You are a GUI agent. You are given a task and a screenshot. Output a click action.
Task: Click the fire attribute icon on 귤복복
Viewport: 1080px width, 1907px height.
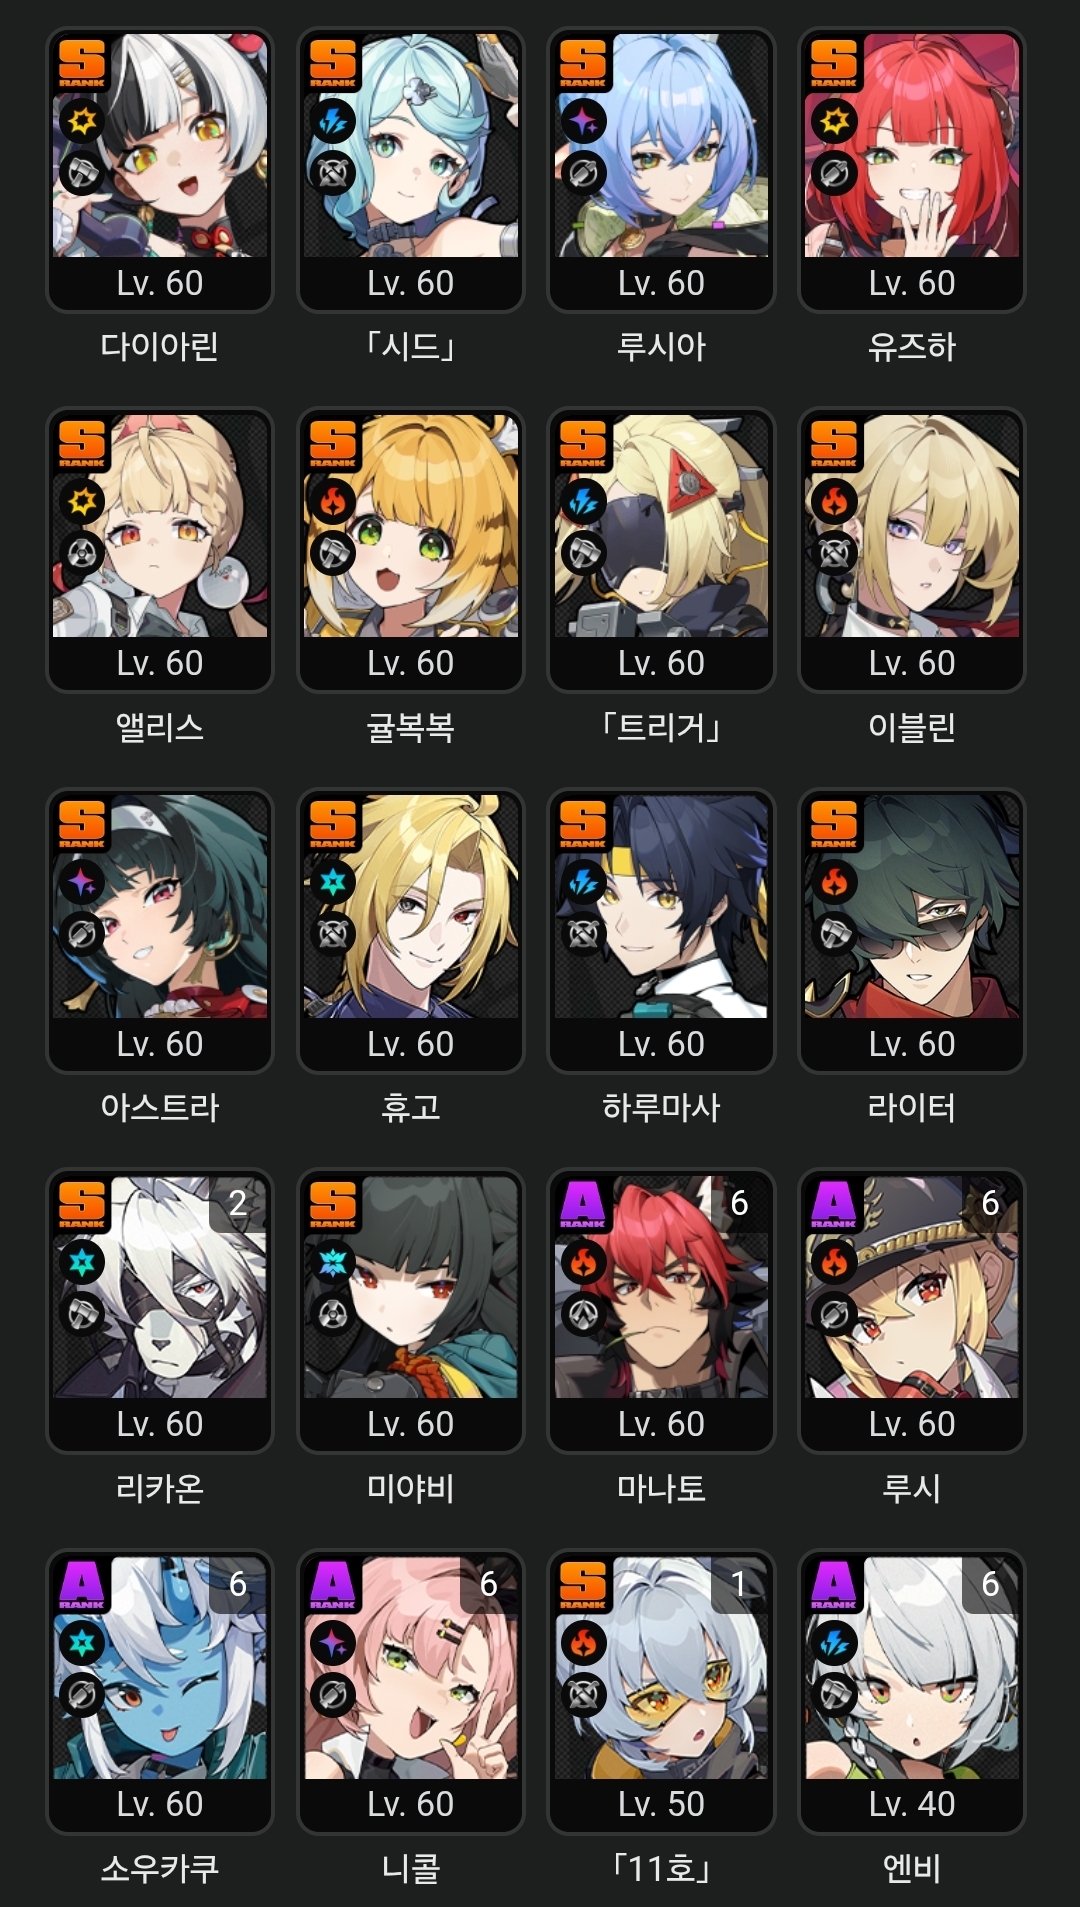click(333, 502)
